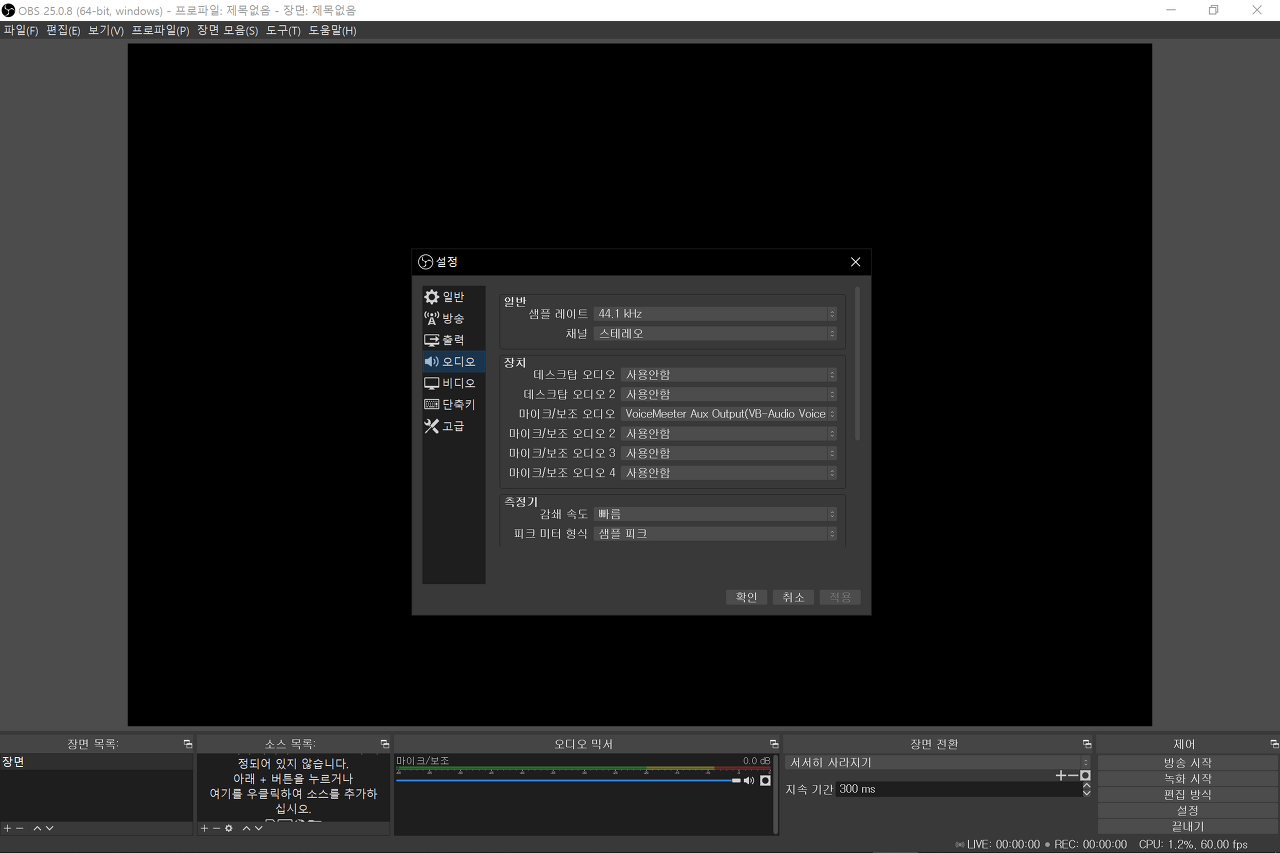Close the 설정 dialog with X
The image size is (1280, 853).
pyautogui.click(x=855, y=262)
